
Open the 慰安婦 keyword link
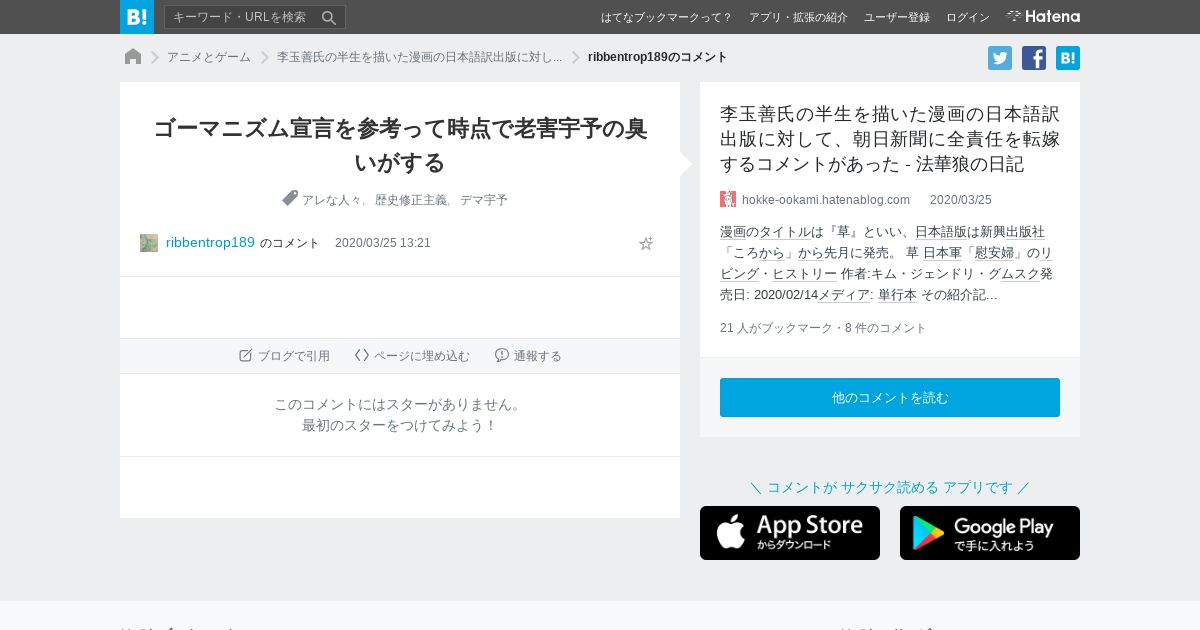click(994, 253)
